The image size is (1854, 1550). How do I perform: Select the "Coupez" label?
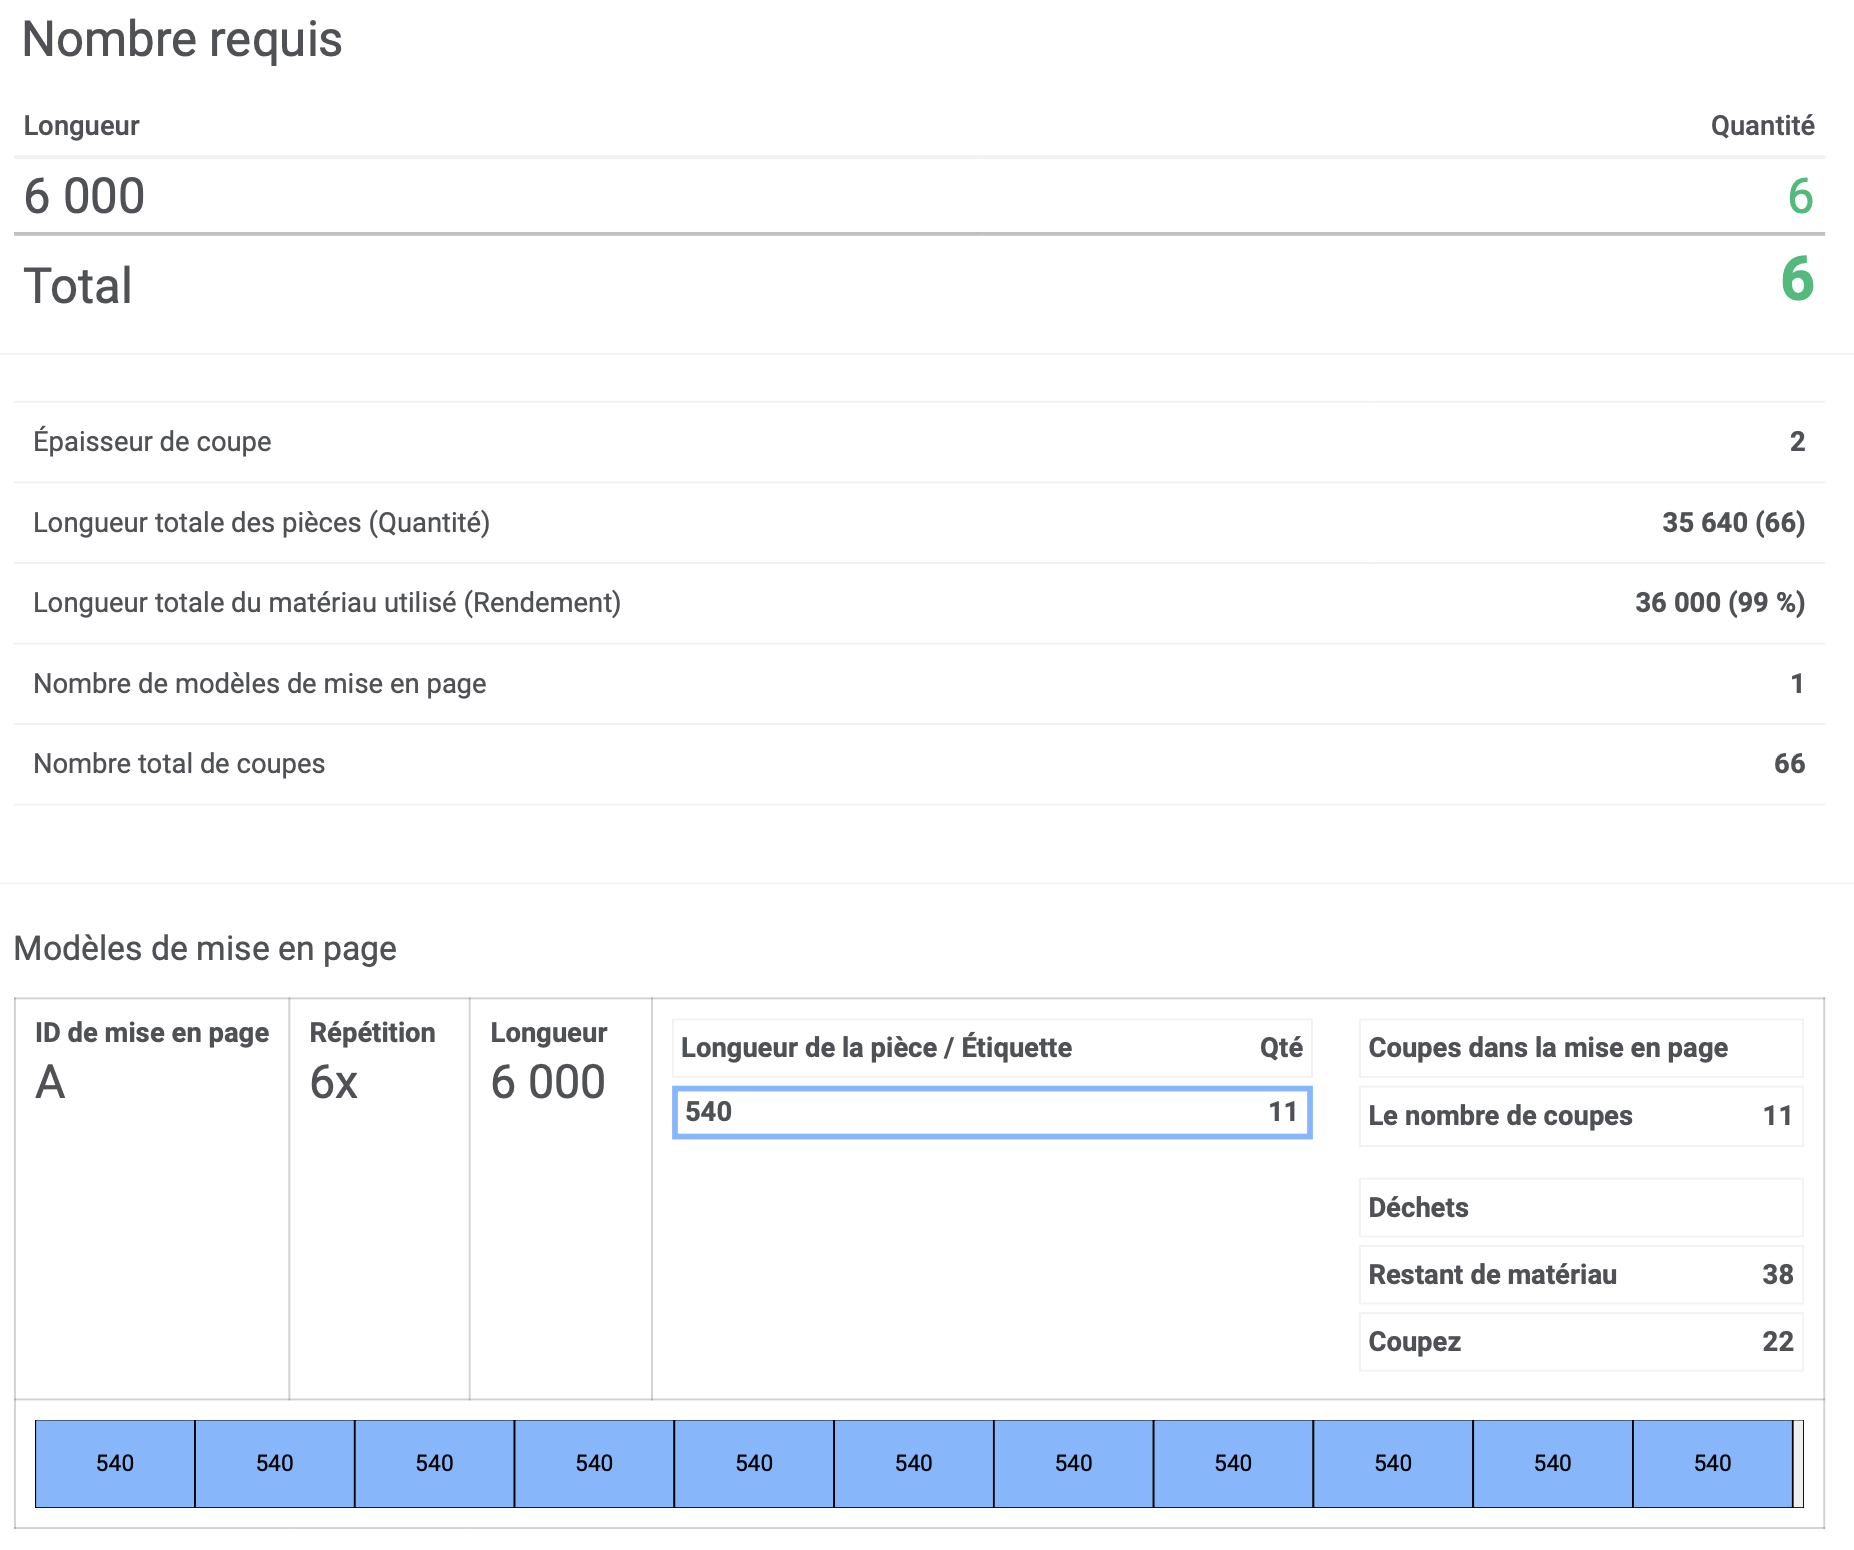tap(1414, 1342)
